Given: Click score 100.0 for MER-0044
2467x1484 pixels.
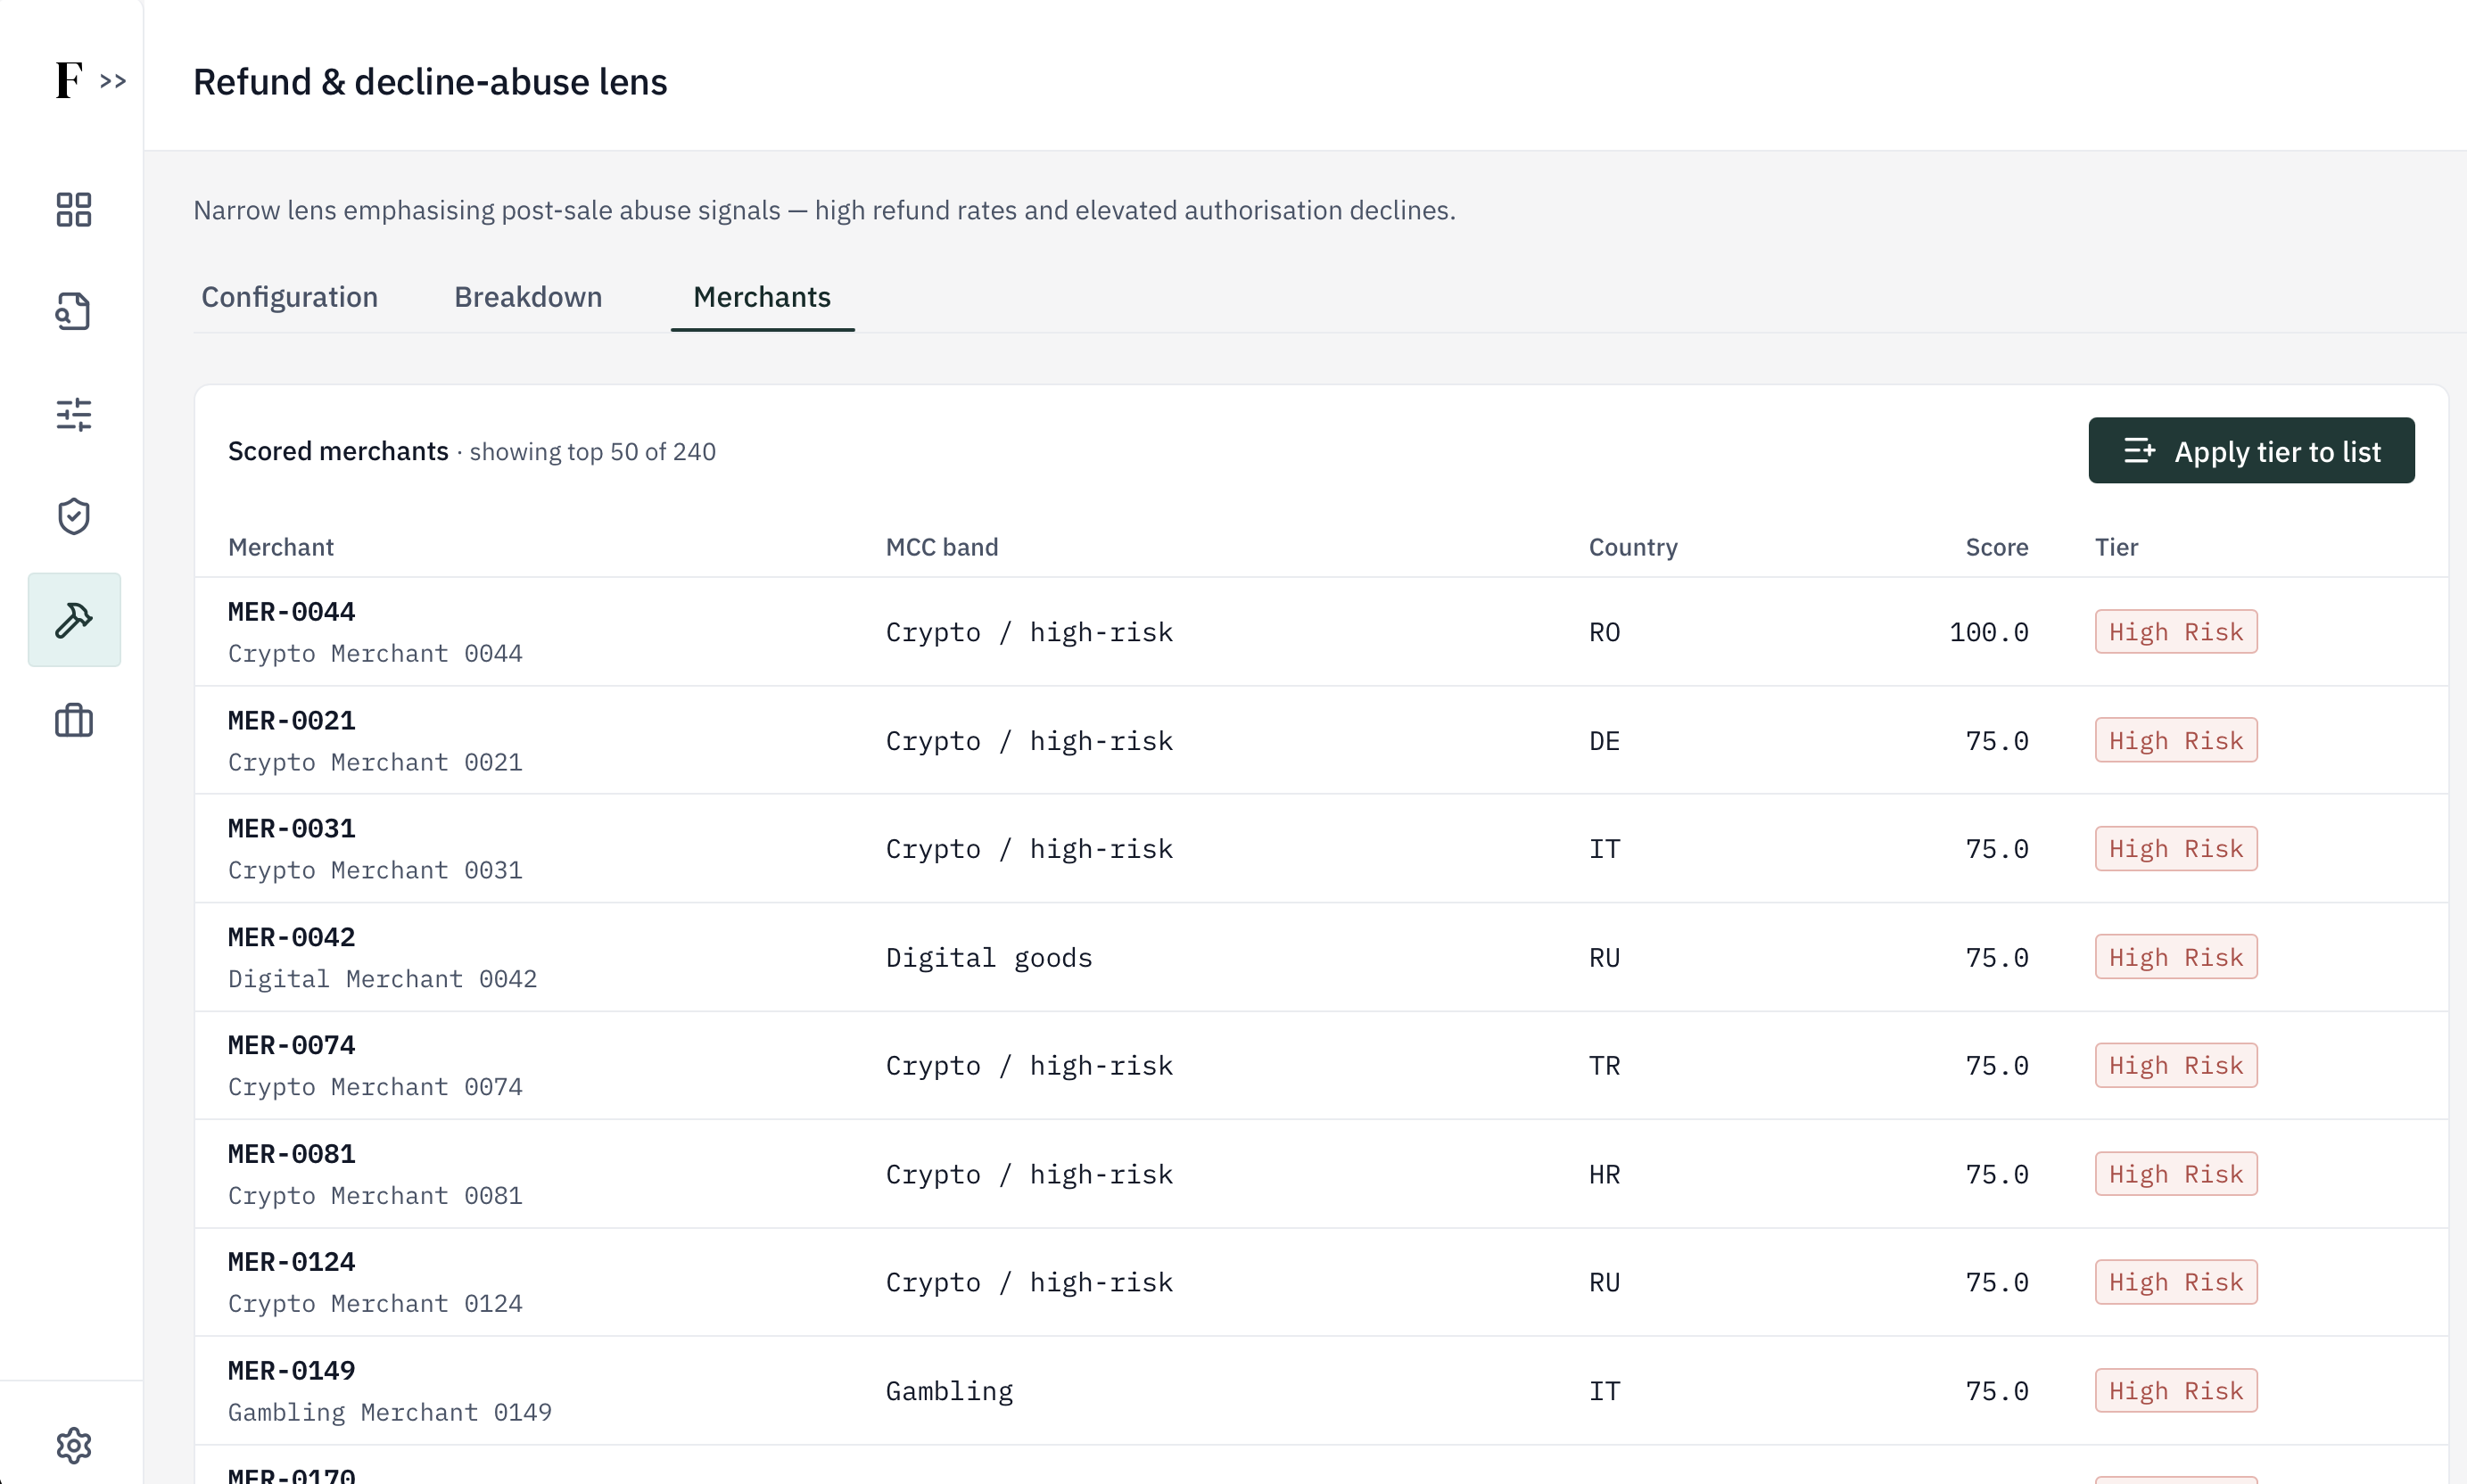Looking at the screenshot, I should click(1988, 632).
